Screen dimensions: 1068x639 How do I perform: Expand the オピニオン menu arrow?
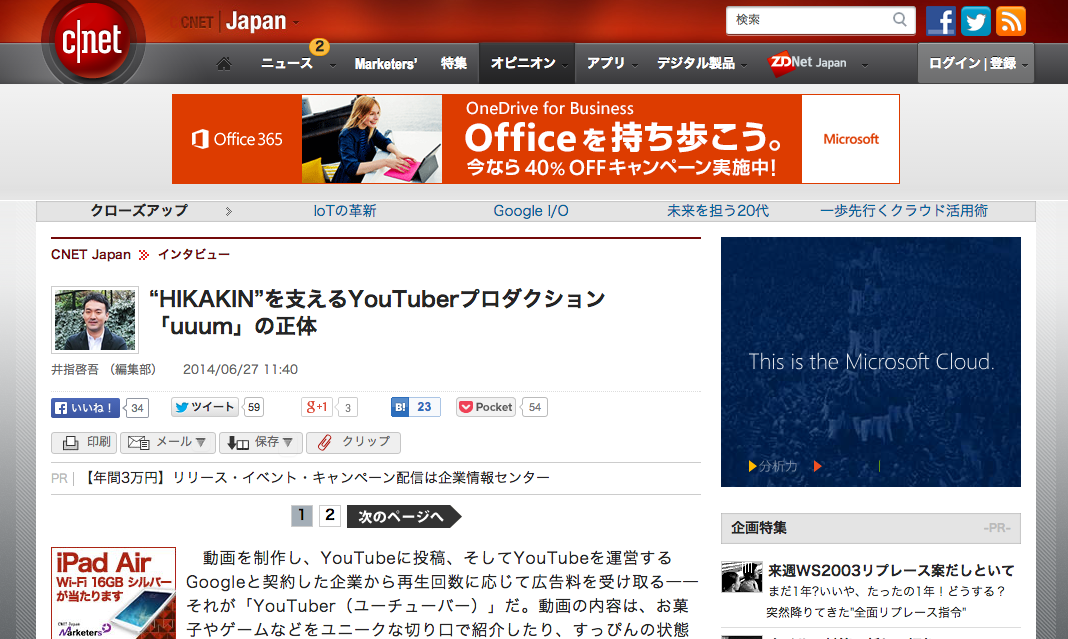point(565,65)
